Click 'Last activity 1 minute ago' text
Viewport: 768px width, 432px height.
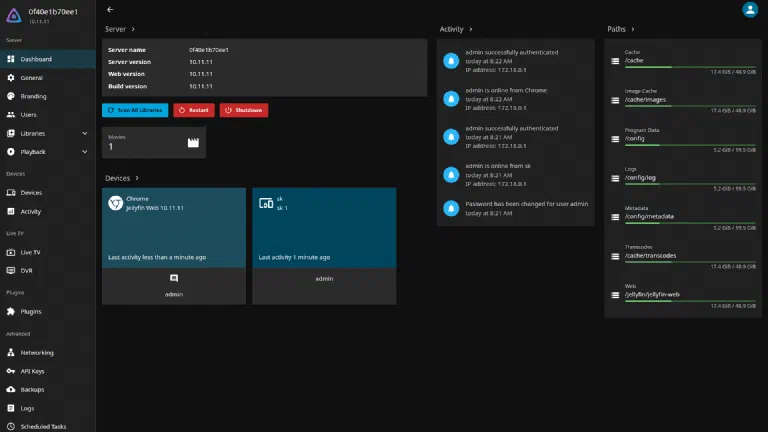click(294, 257)
